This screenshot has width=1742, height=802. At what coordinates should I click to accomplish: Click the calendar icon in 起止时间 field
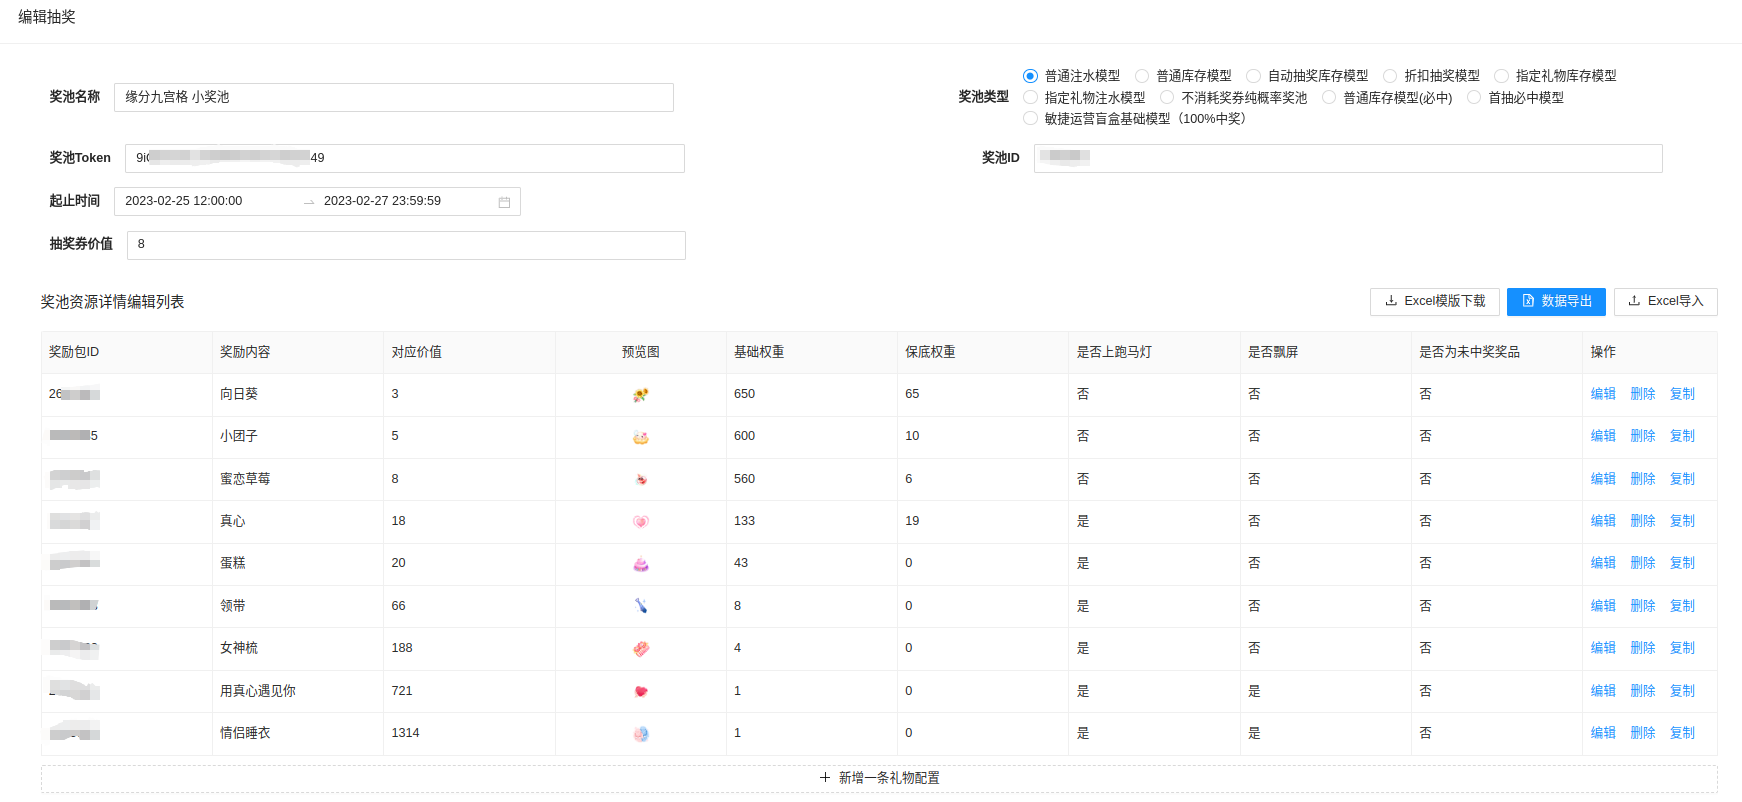click(x=504, y=202)
